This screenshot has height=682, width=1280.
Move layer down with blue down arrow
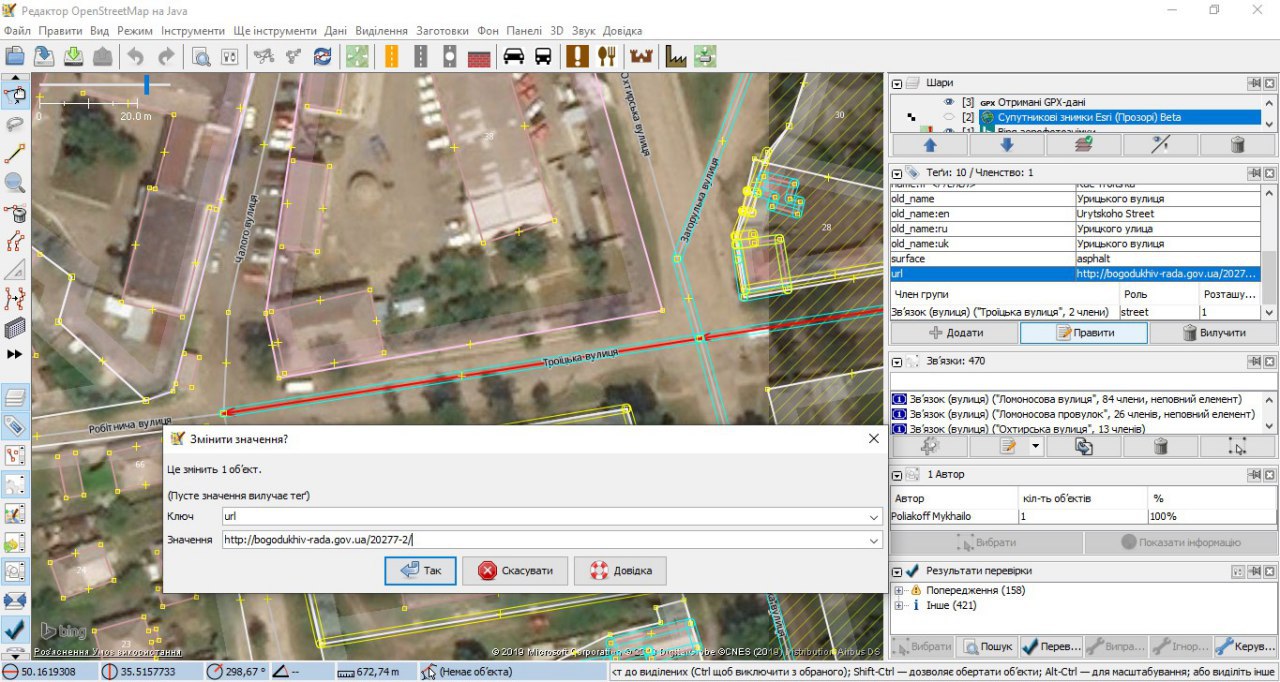coord(1007,145)
